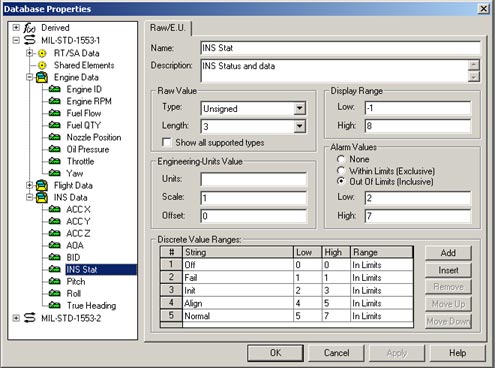Click the Engine ID element icon
The image size is (495, 368).
(55, 89)
